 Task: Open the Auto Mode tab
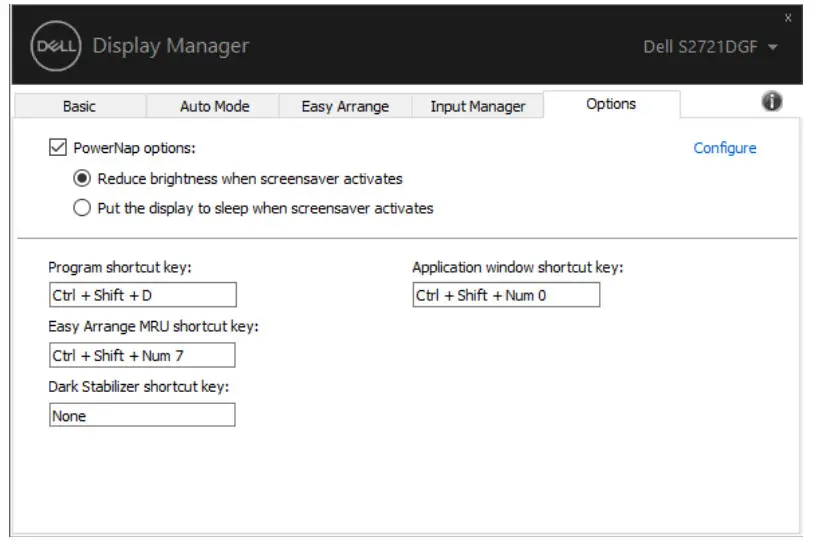[x=214, y=106]
